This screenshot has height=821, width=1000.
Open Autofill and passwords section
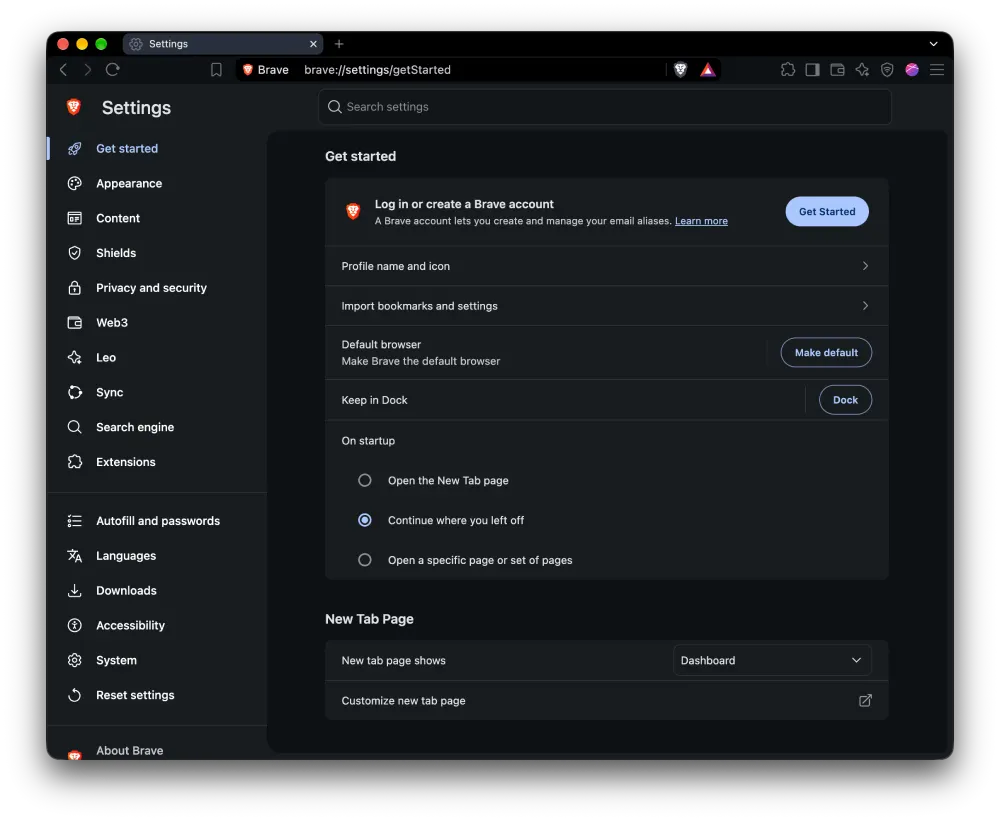point(157,521)
